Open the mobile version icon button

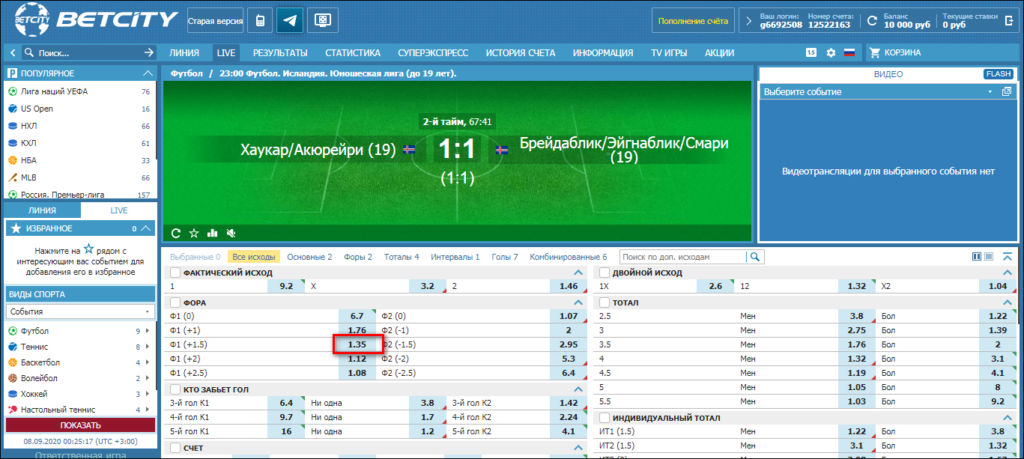click(x=259, y=20)
